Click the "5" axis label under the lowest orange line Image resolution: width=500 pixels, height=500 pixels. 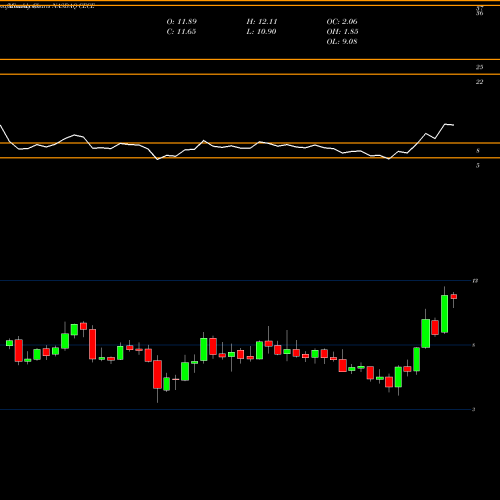(x=478, y=165)
